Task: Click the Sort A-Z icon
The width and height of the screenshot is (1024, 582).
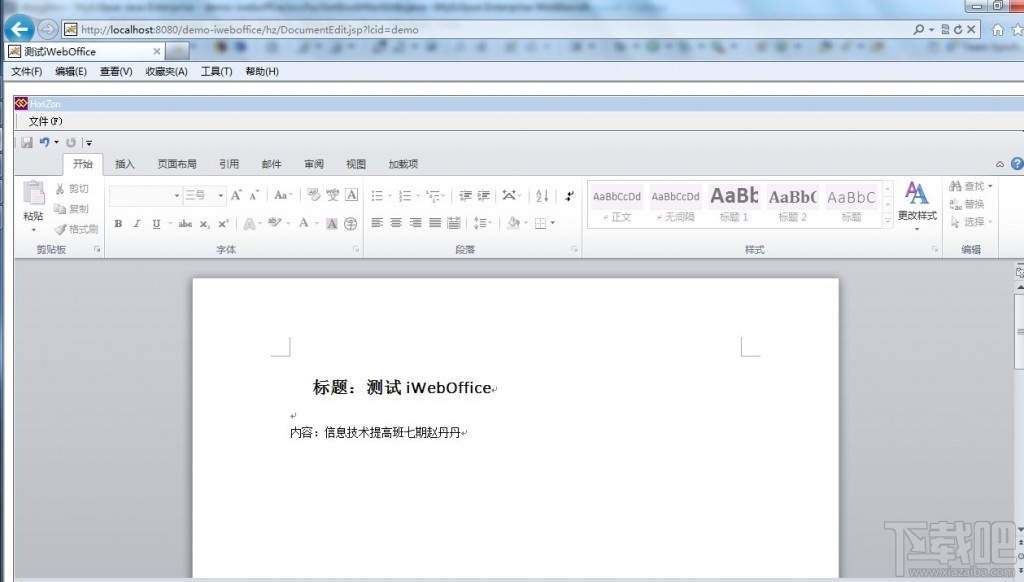Action: [542, 195]
